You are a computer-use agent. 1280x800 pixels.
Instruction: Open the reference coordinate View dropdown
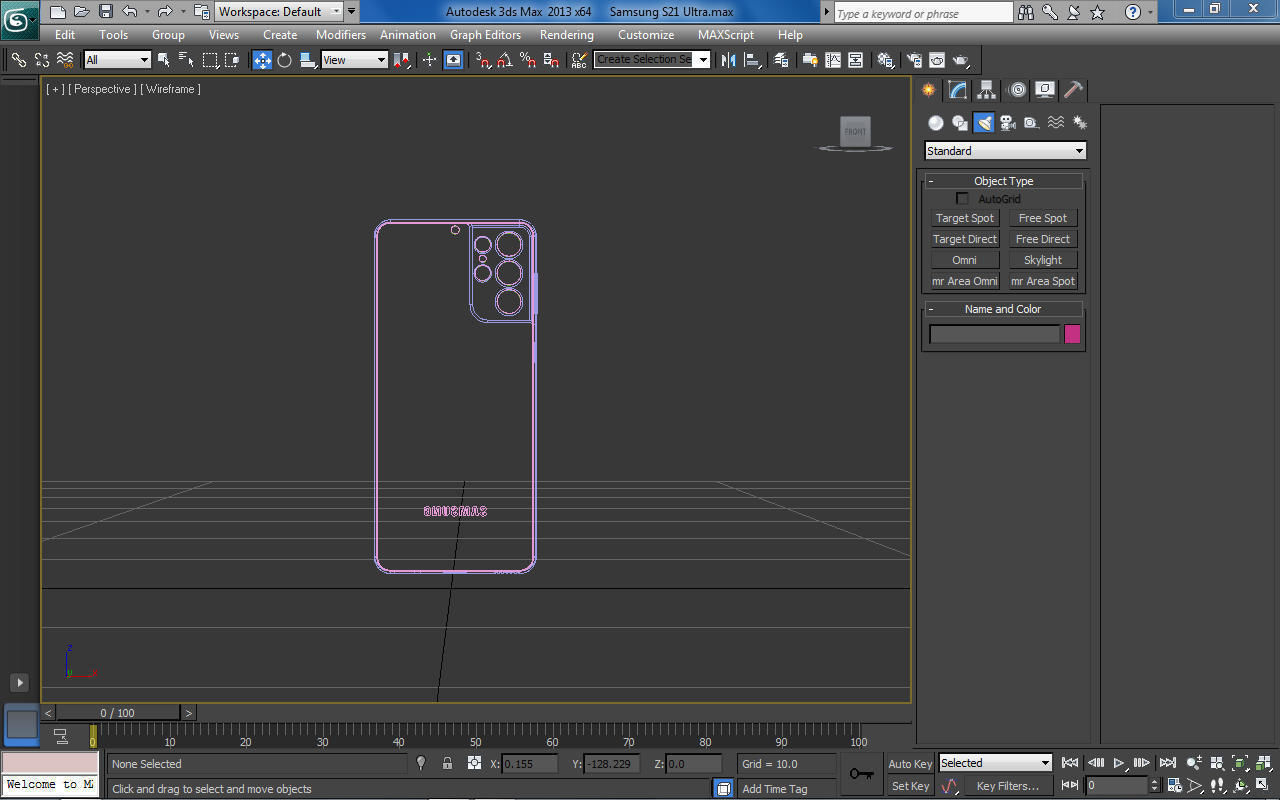[x=354, y=60]
